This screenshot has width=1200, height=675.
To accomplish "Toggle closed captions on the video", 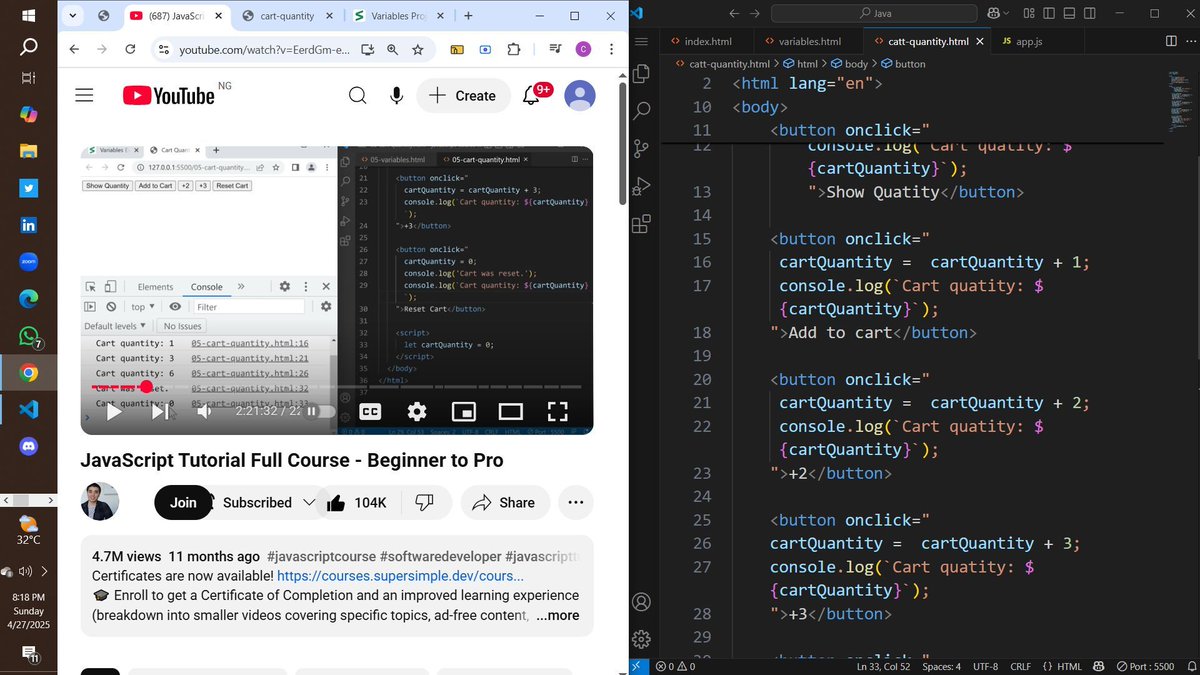I will point(370,411).
